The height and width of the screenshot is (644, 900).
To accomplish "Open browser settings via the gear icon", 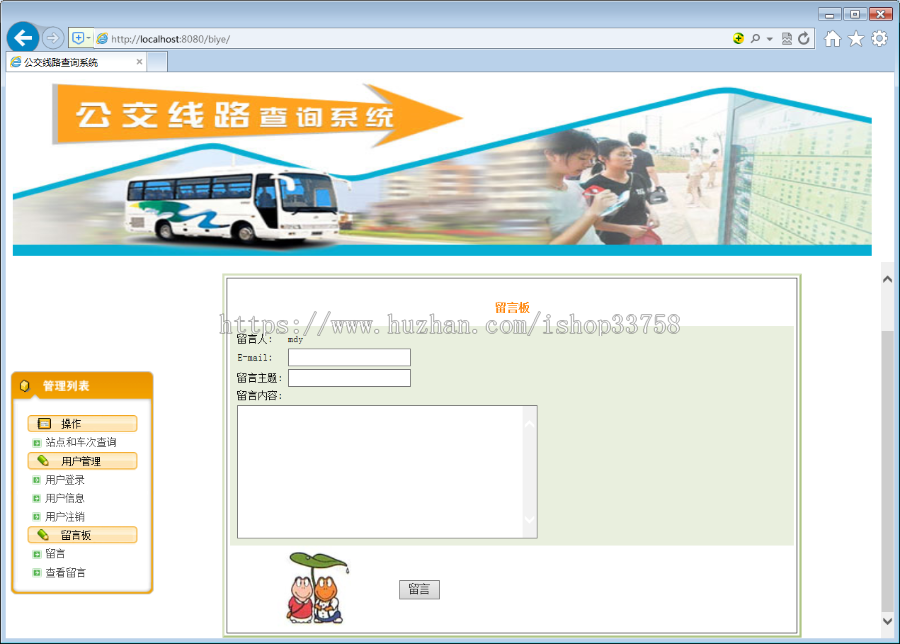I will point(878,38).
